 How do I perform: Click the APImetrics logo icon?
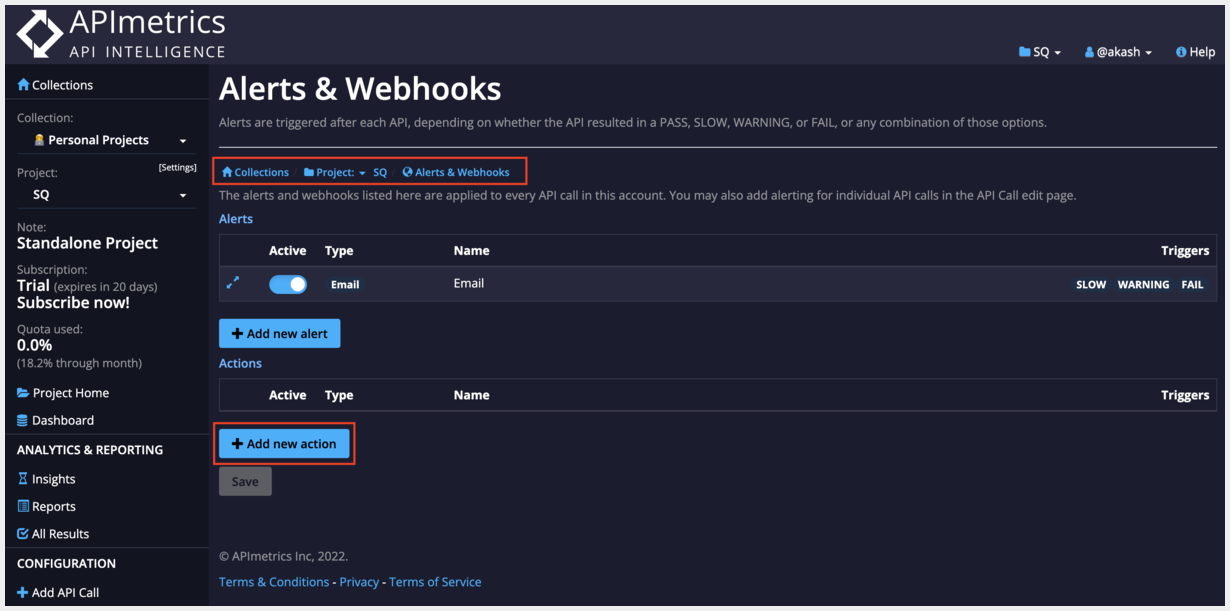(x=39, y=34)
